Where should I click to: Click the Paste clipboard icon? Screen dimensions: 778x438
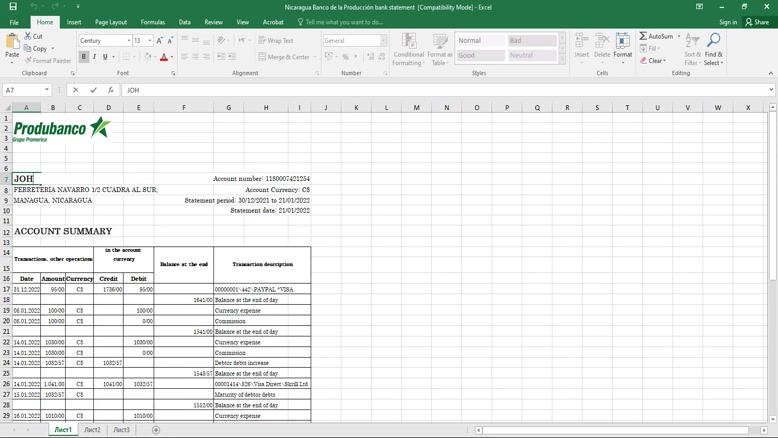[12, 45]
